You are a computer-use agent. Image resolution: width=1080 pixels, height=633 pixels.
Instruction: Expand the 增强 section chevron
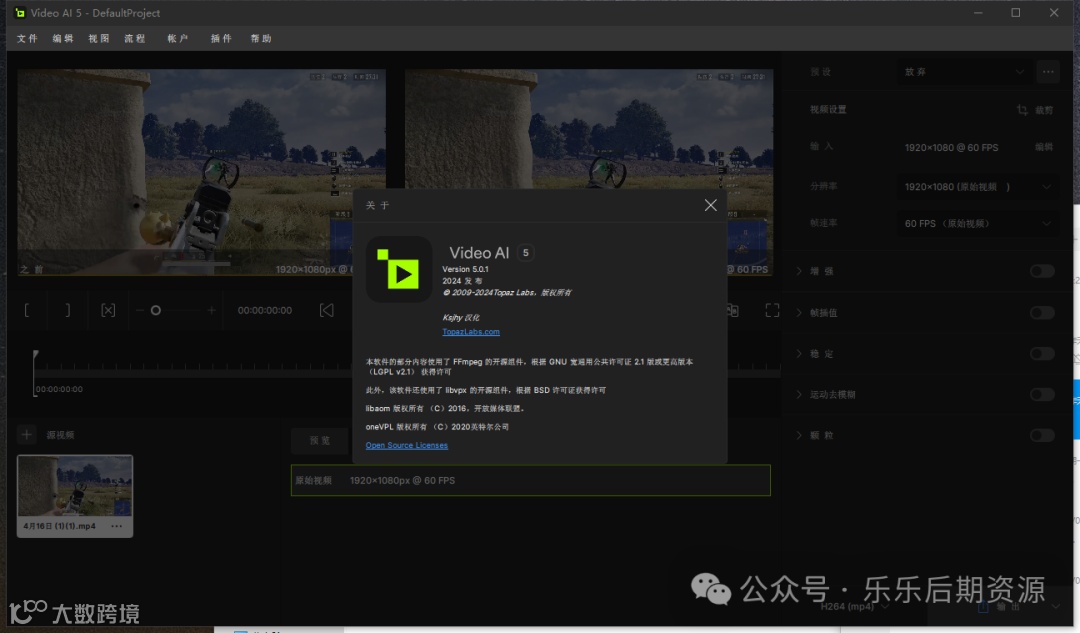coord(799,271)
